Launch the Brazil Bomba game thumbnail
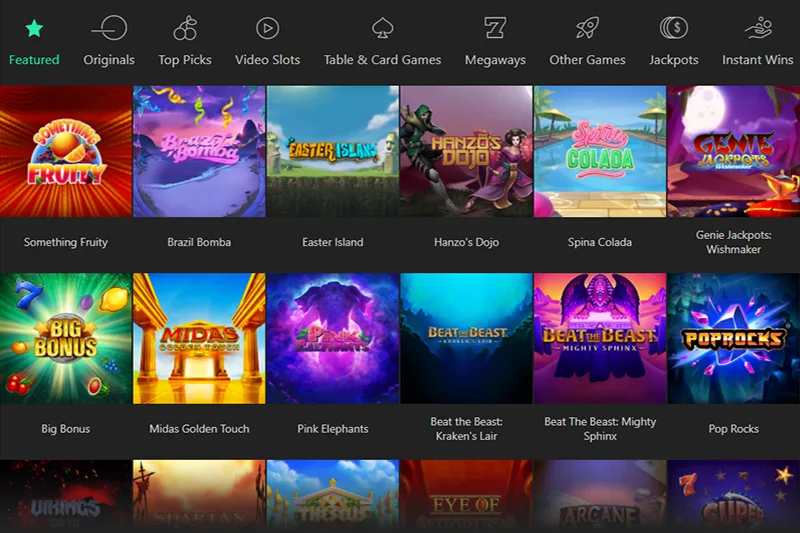Image resolution: width=800 pixels, height=533 pixels. (x=199, y=151)
